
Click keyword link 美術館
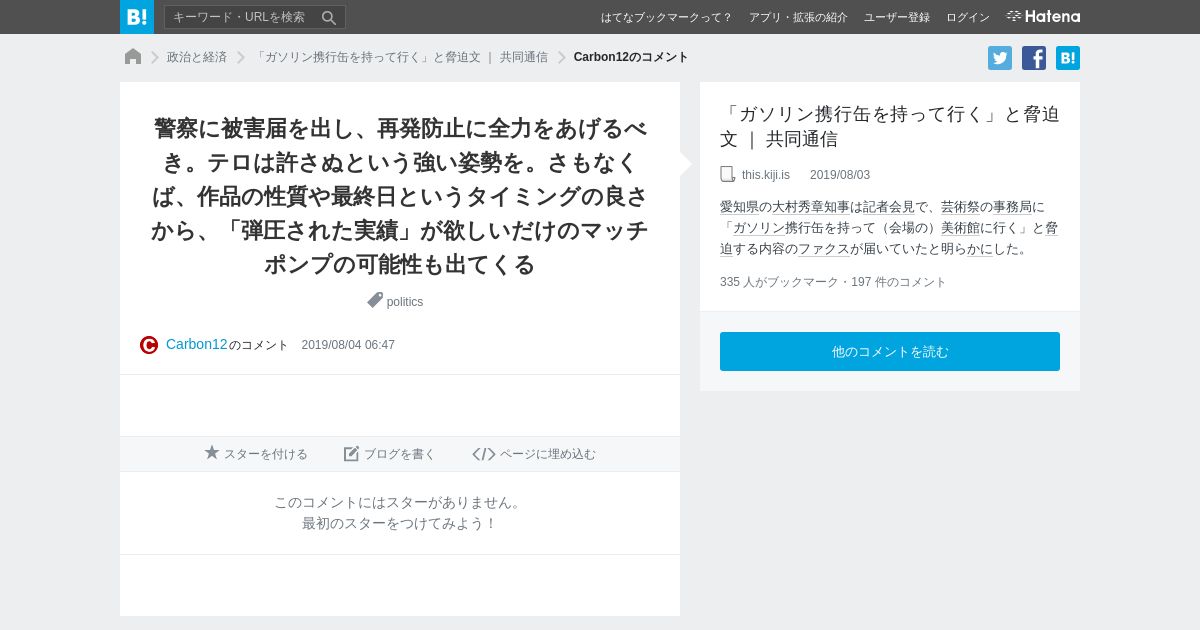(x=960, y=228)
